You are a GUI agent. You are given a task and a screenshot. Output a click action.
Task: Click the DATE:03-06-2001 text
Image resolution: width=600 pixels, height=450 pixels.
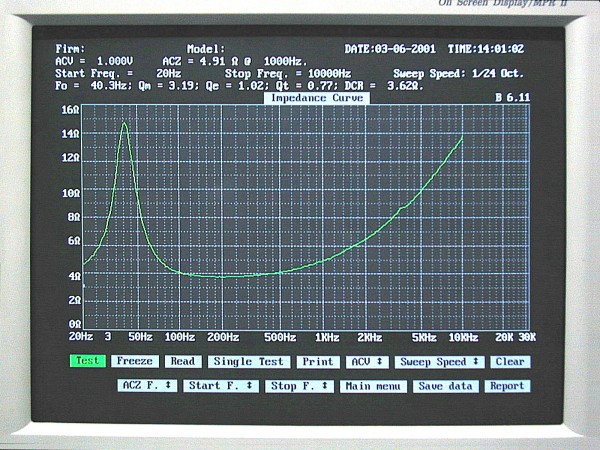[x=390, y=49]
